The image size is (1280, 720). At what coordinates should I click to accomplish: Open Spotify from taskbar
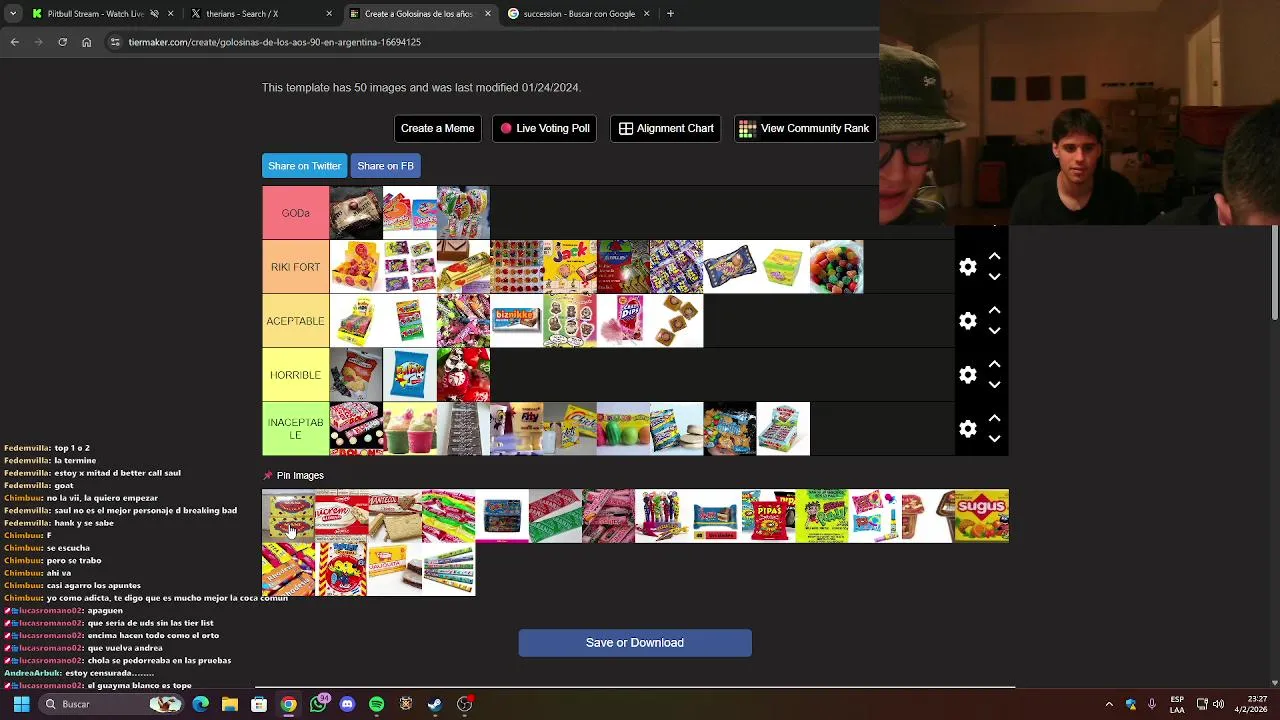click(376, 704)
